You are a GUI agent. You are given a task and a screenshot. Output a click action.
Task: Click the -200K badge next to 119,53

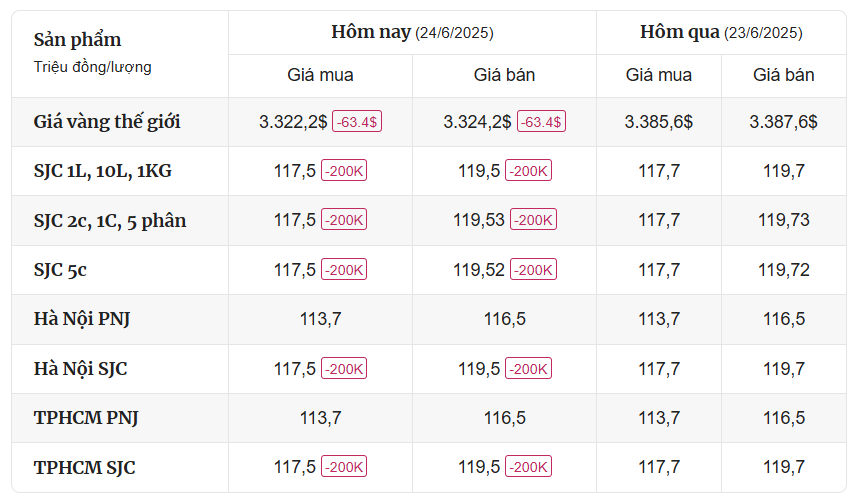pyautogui.click(x=533, y=220)
